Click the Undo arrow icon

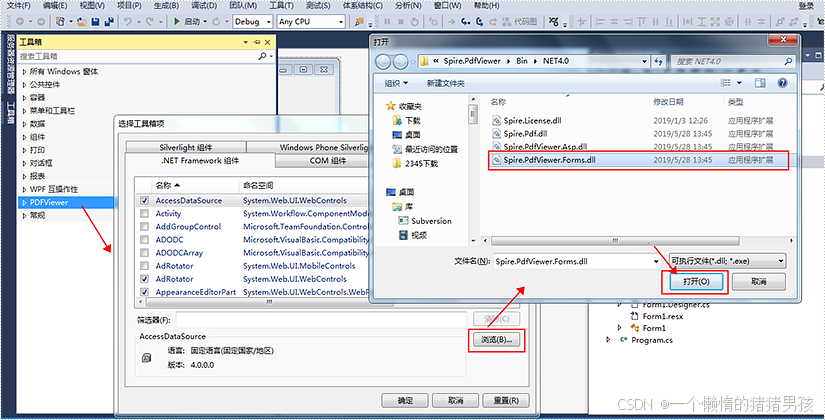[128, 22]
